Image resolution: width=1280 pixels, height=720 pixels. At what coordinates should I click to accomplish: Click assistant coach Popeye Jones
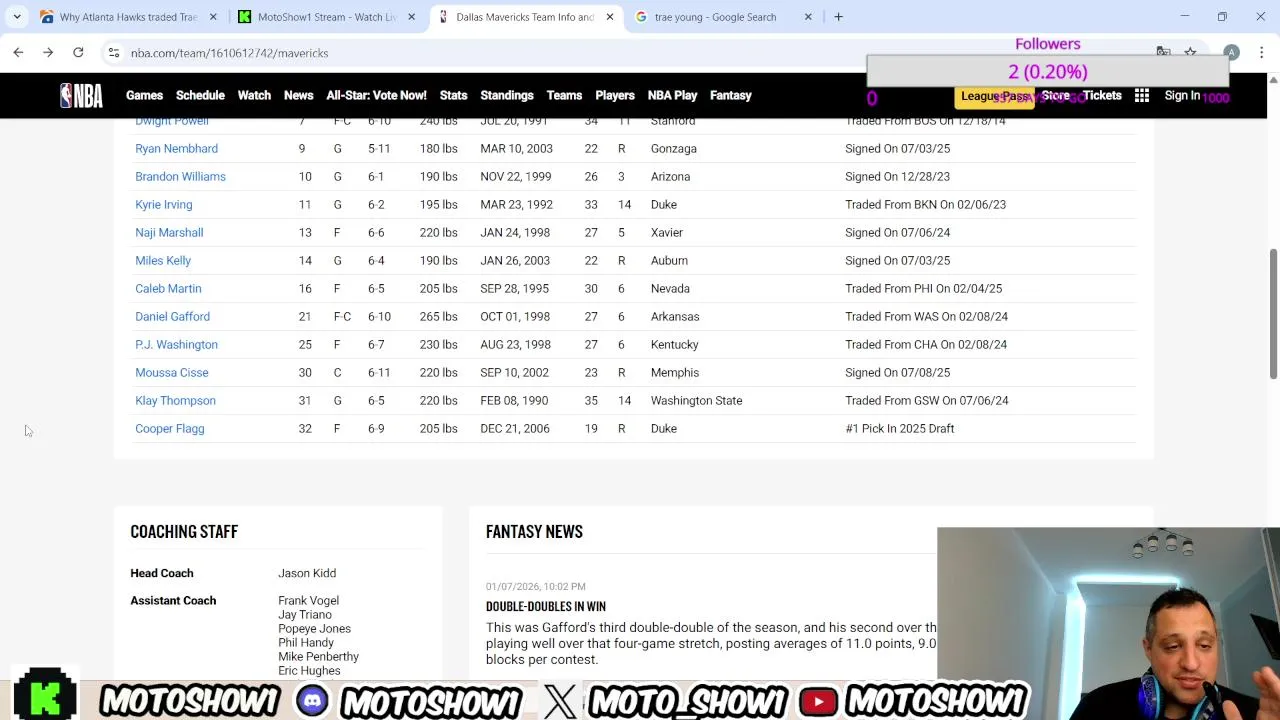click(314, 628)
